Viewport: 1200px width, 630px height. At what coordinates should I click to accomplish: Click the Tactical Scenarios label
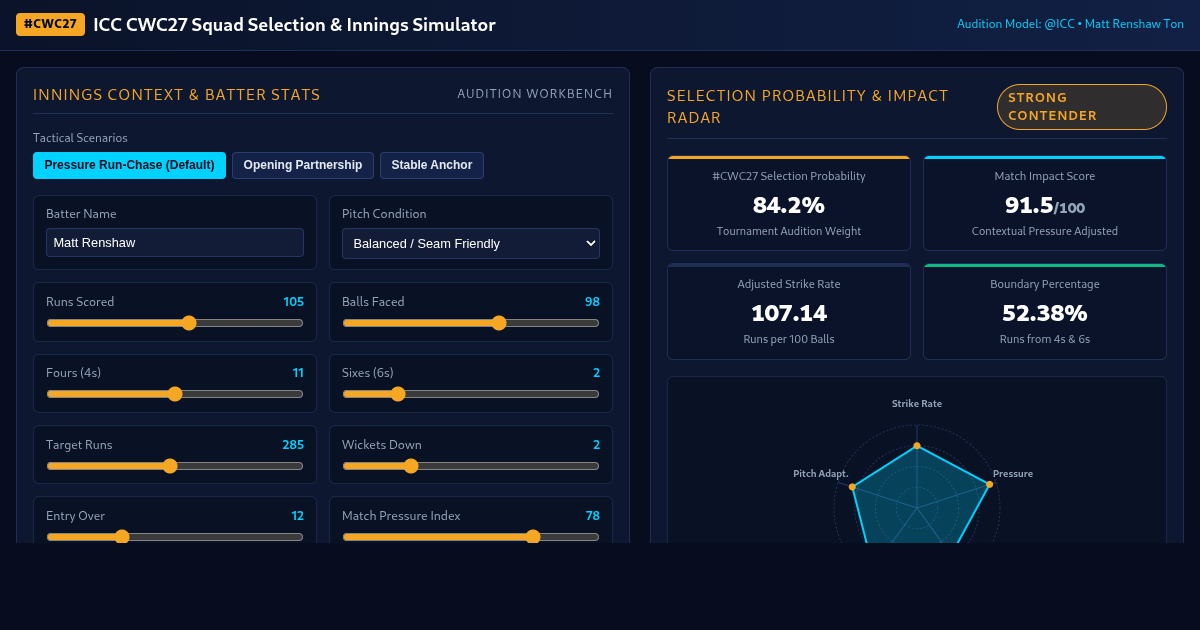pyautogui.click(x=80, y=138)
